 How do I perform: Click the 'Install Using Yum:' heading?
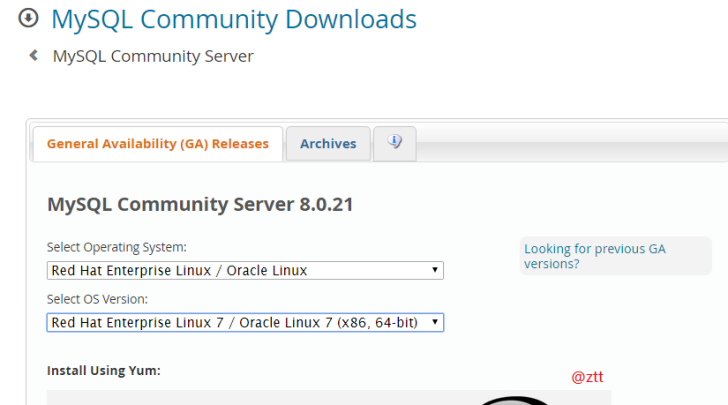pos(104,370)
